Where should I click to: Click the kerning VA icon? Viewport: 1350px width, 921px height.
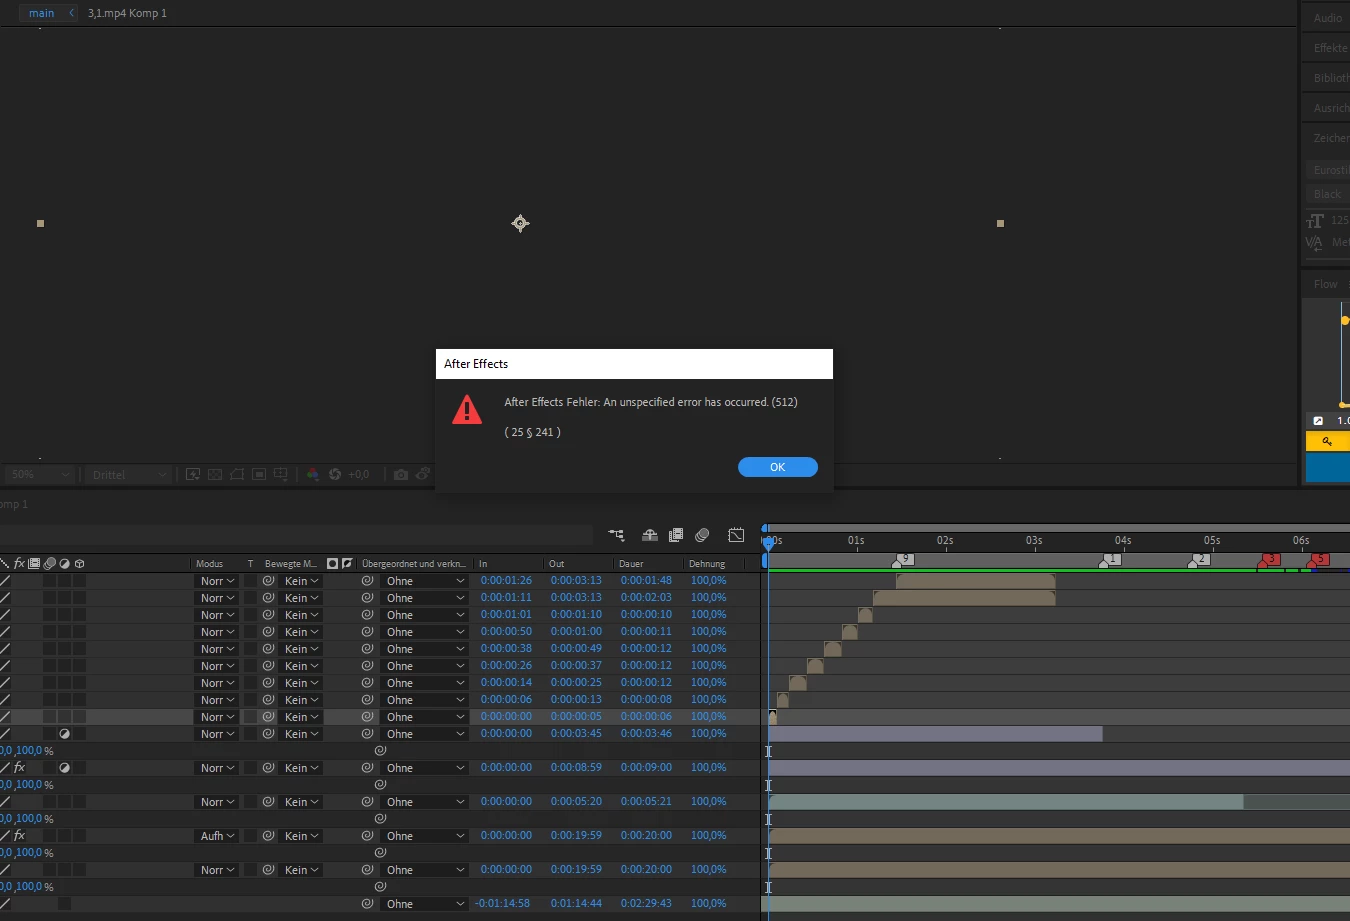[1314, 242]
